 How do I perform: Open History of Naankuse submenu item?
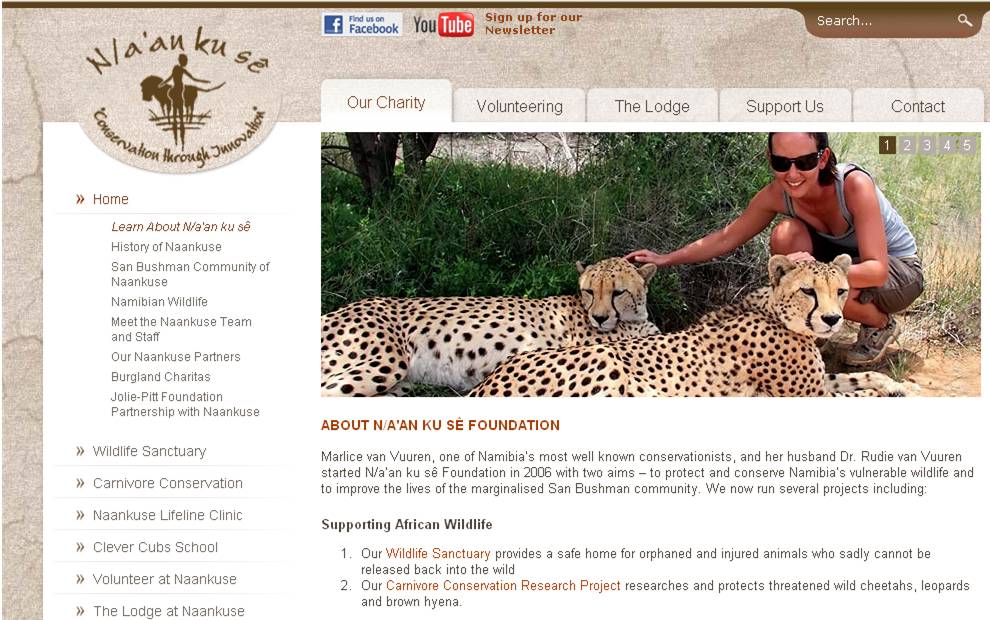coord(166,247)
